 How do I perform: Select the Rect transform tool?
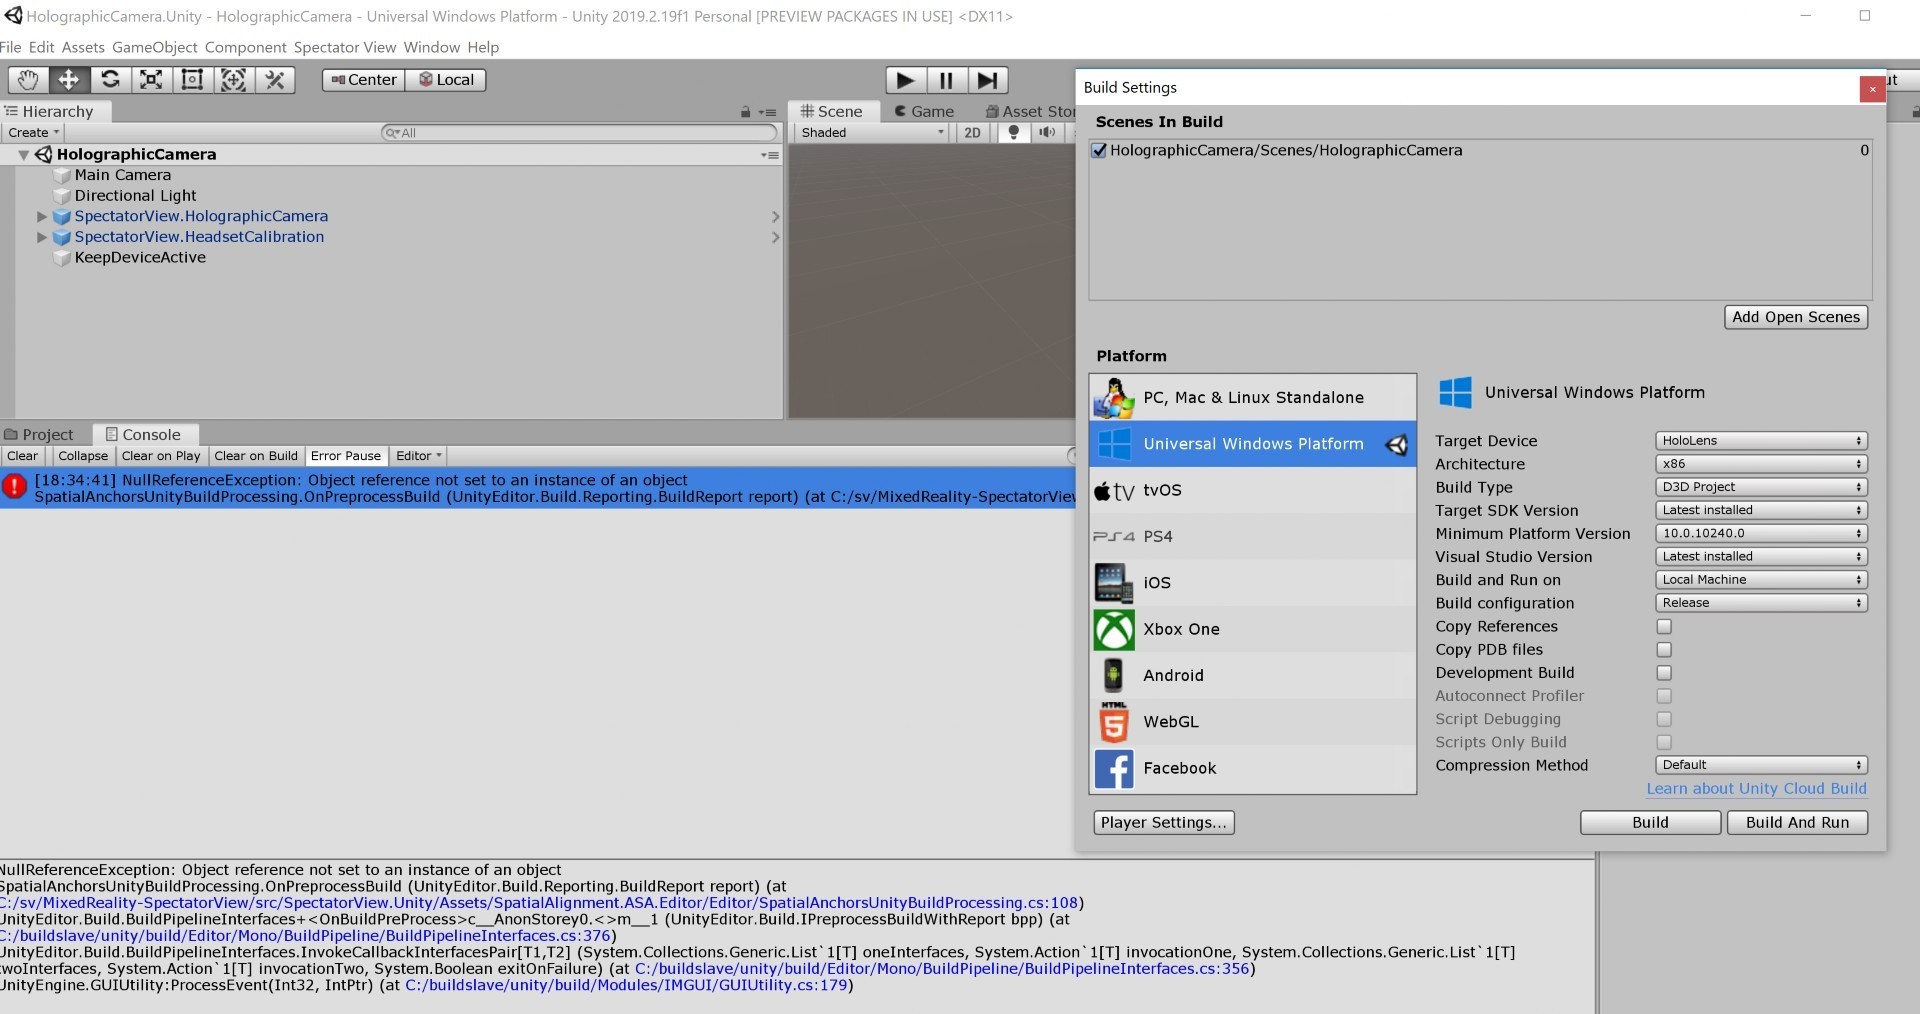point(191,80)
